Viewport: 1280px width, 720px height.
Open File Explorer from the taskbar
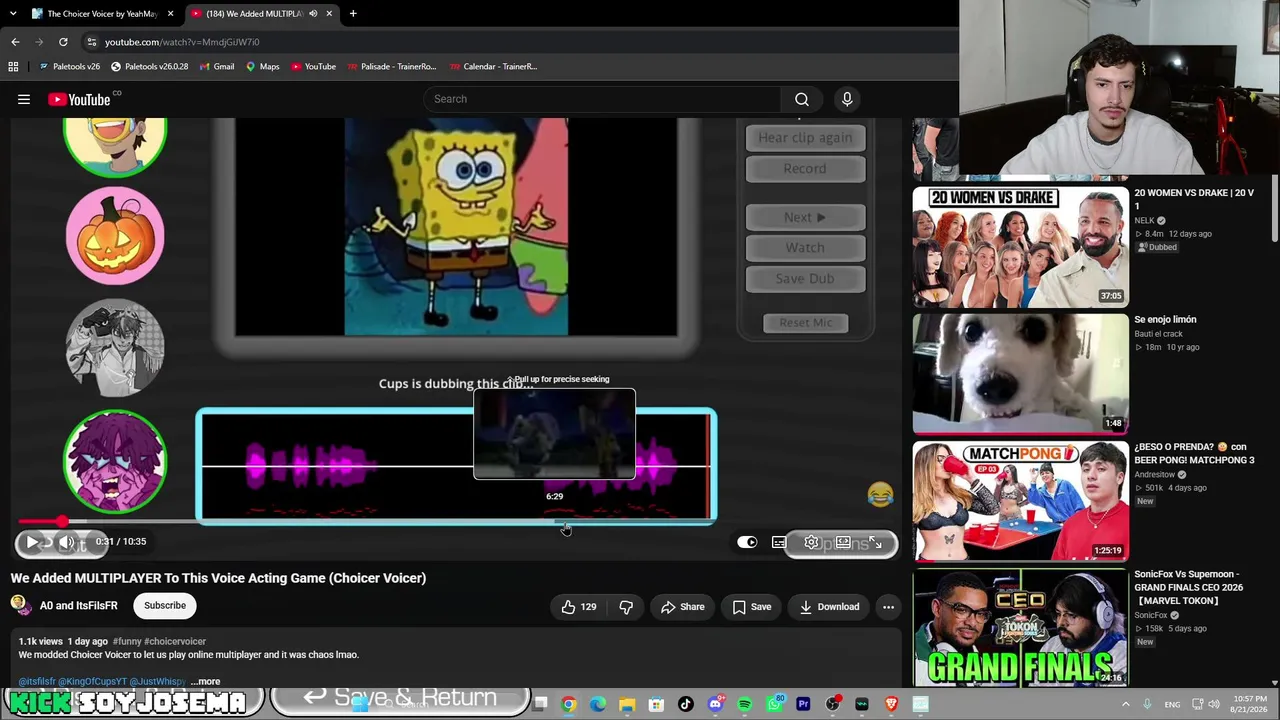(627, 704)
